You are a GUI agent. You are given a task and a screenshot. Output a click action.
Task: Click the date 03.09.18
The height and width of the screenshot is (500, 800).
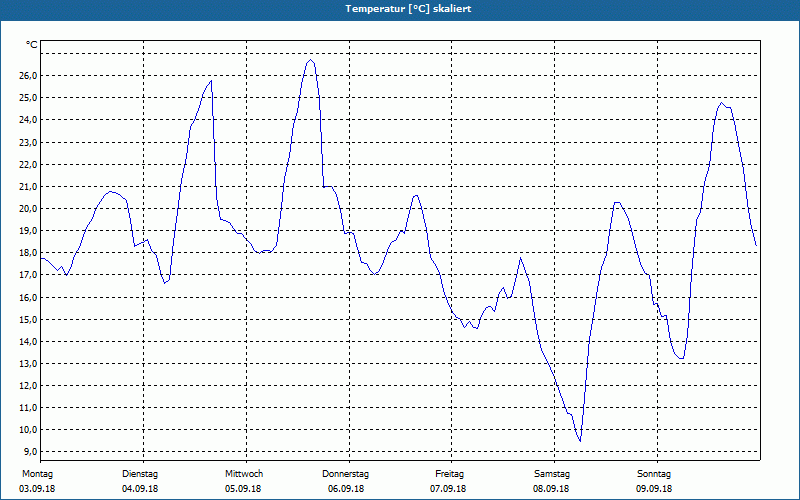tap(37, 489)
